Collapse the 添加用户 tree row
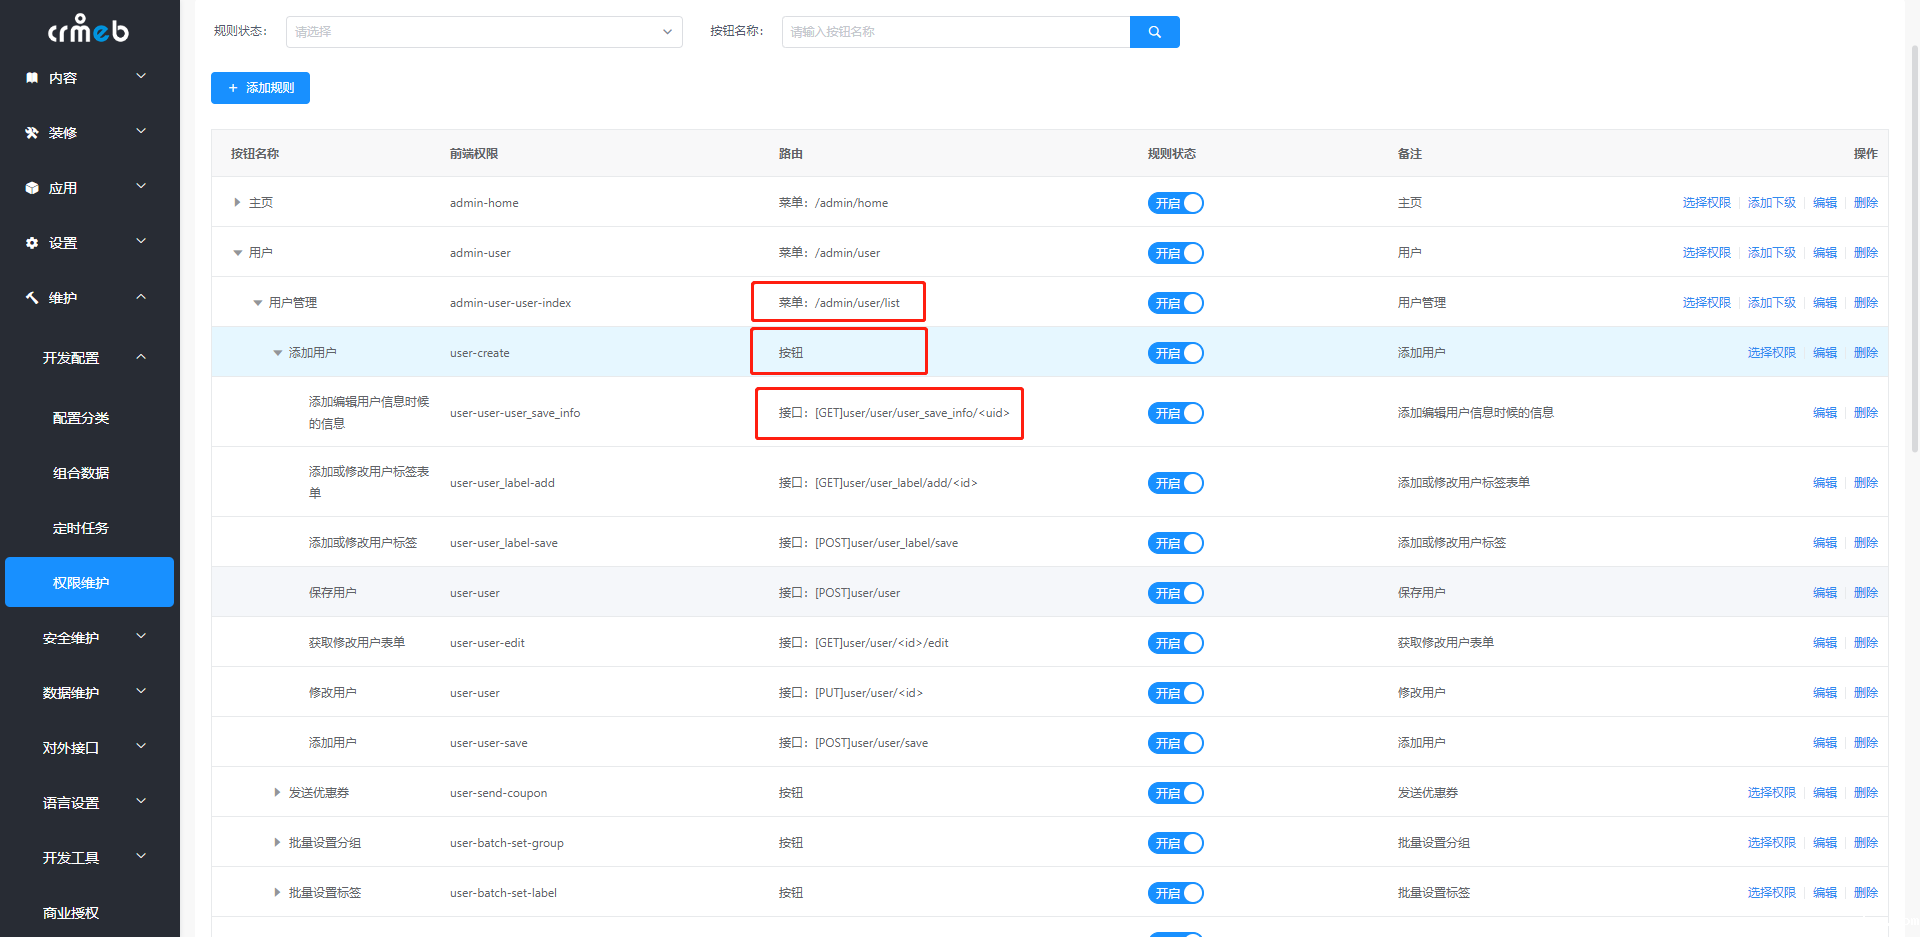This screenshot has height=937, width=1920. tap(278, 353)
